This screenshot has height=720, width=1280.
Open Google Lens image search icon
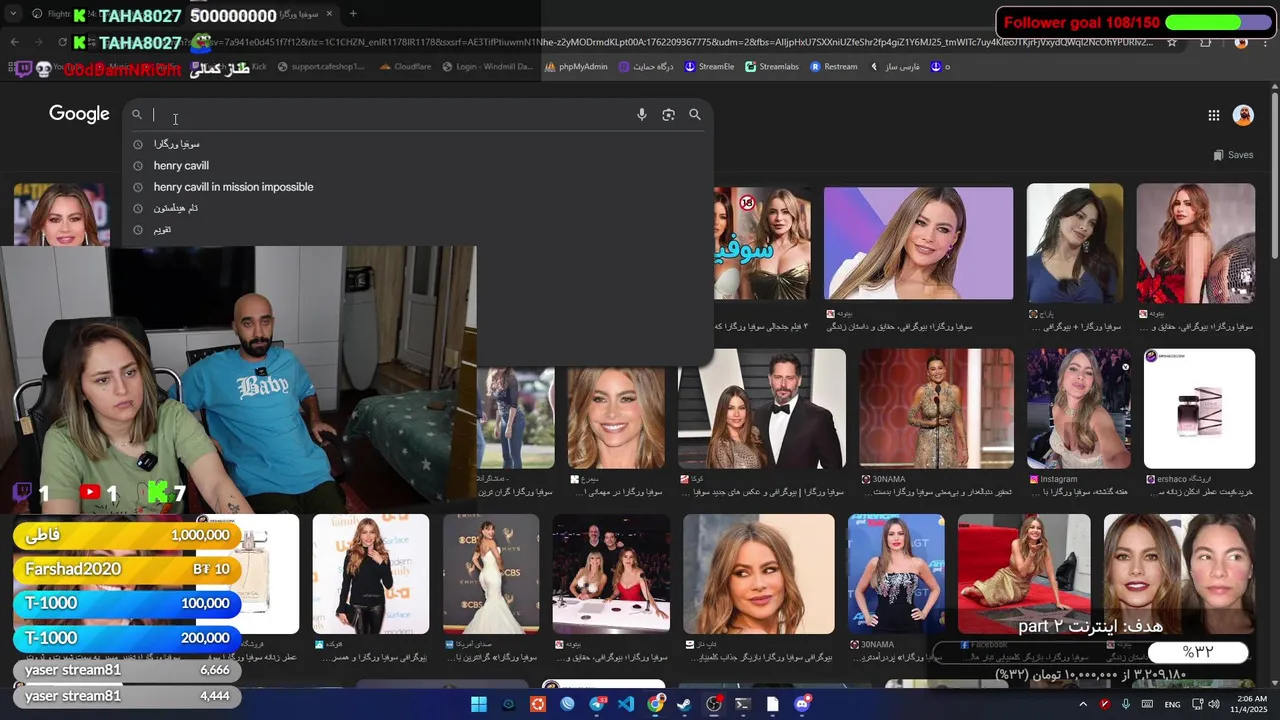[x=668, y=115]
